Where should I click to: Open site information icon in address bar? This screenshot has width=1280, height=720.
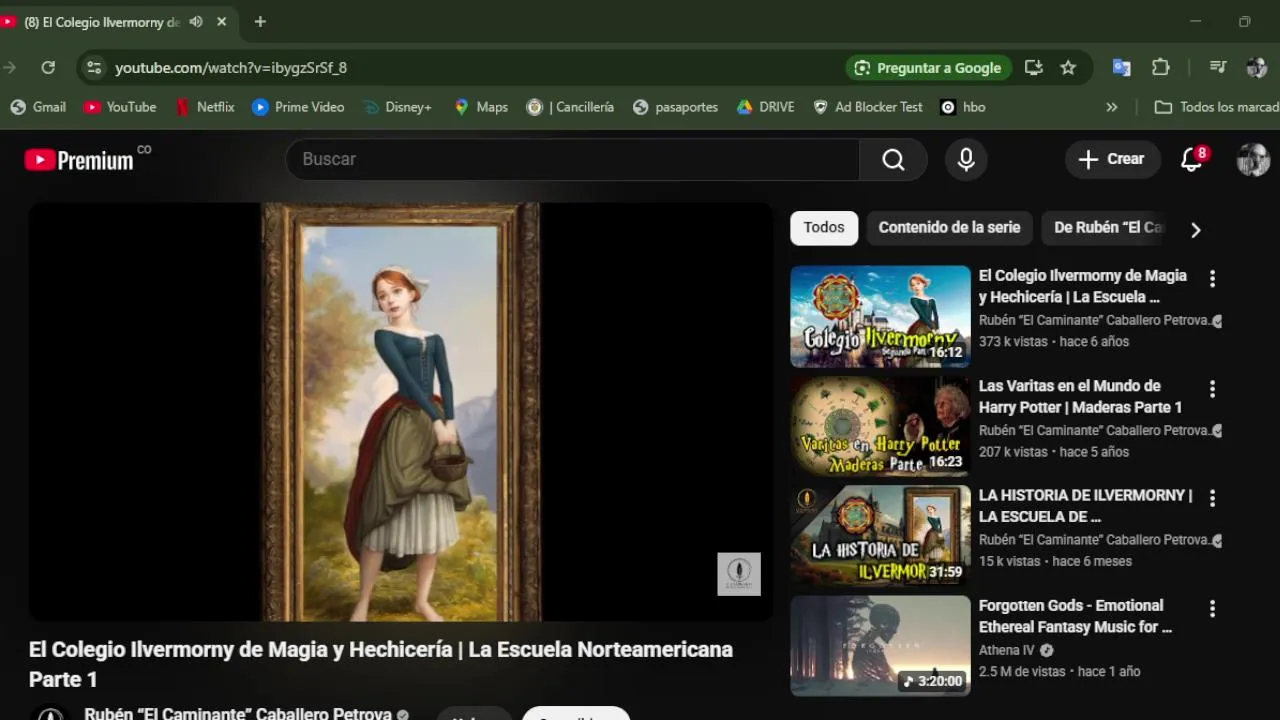pos(94,68)
